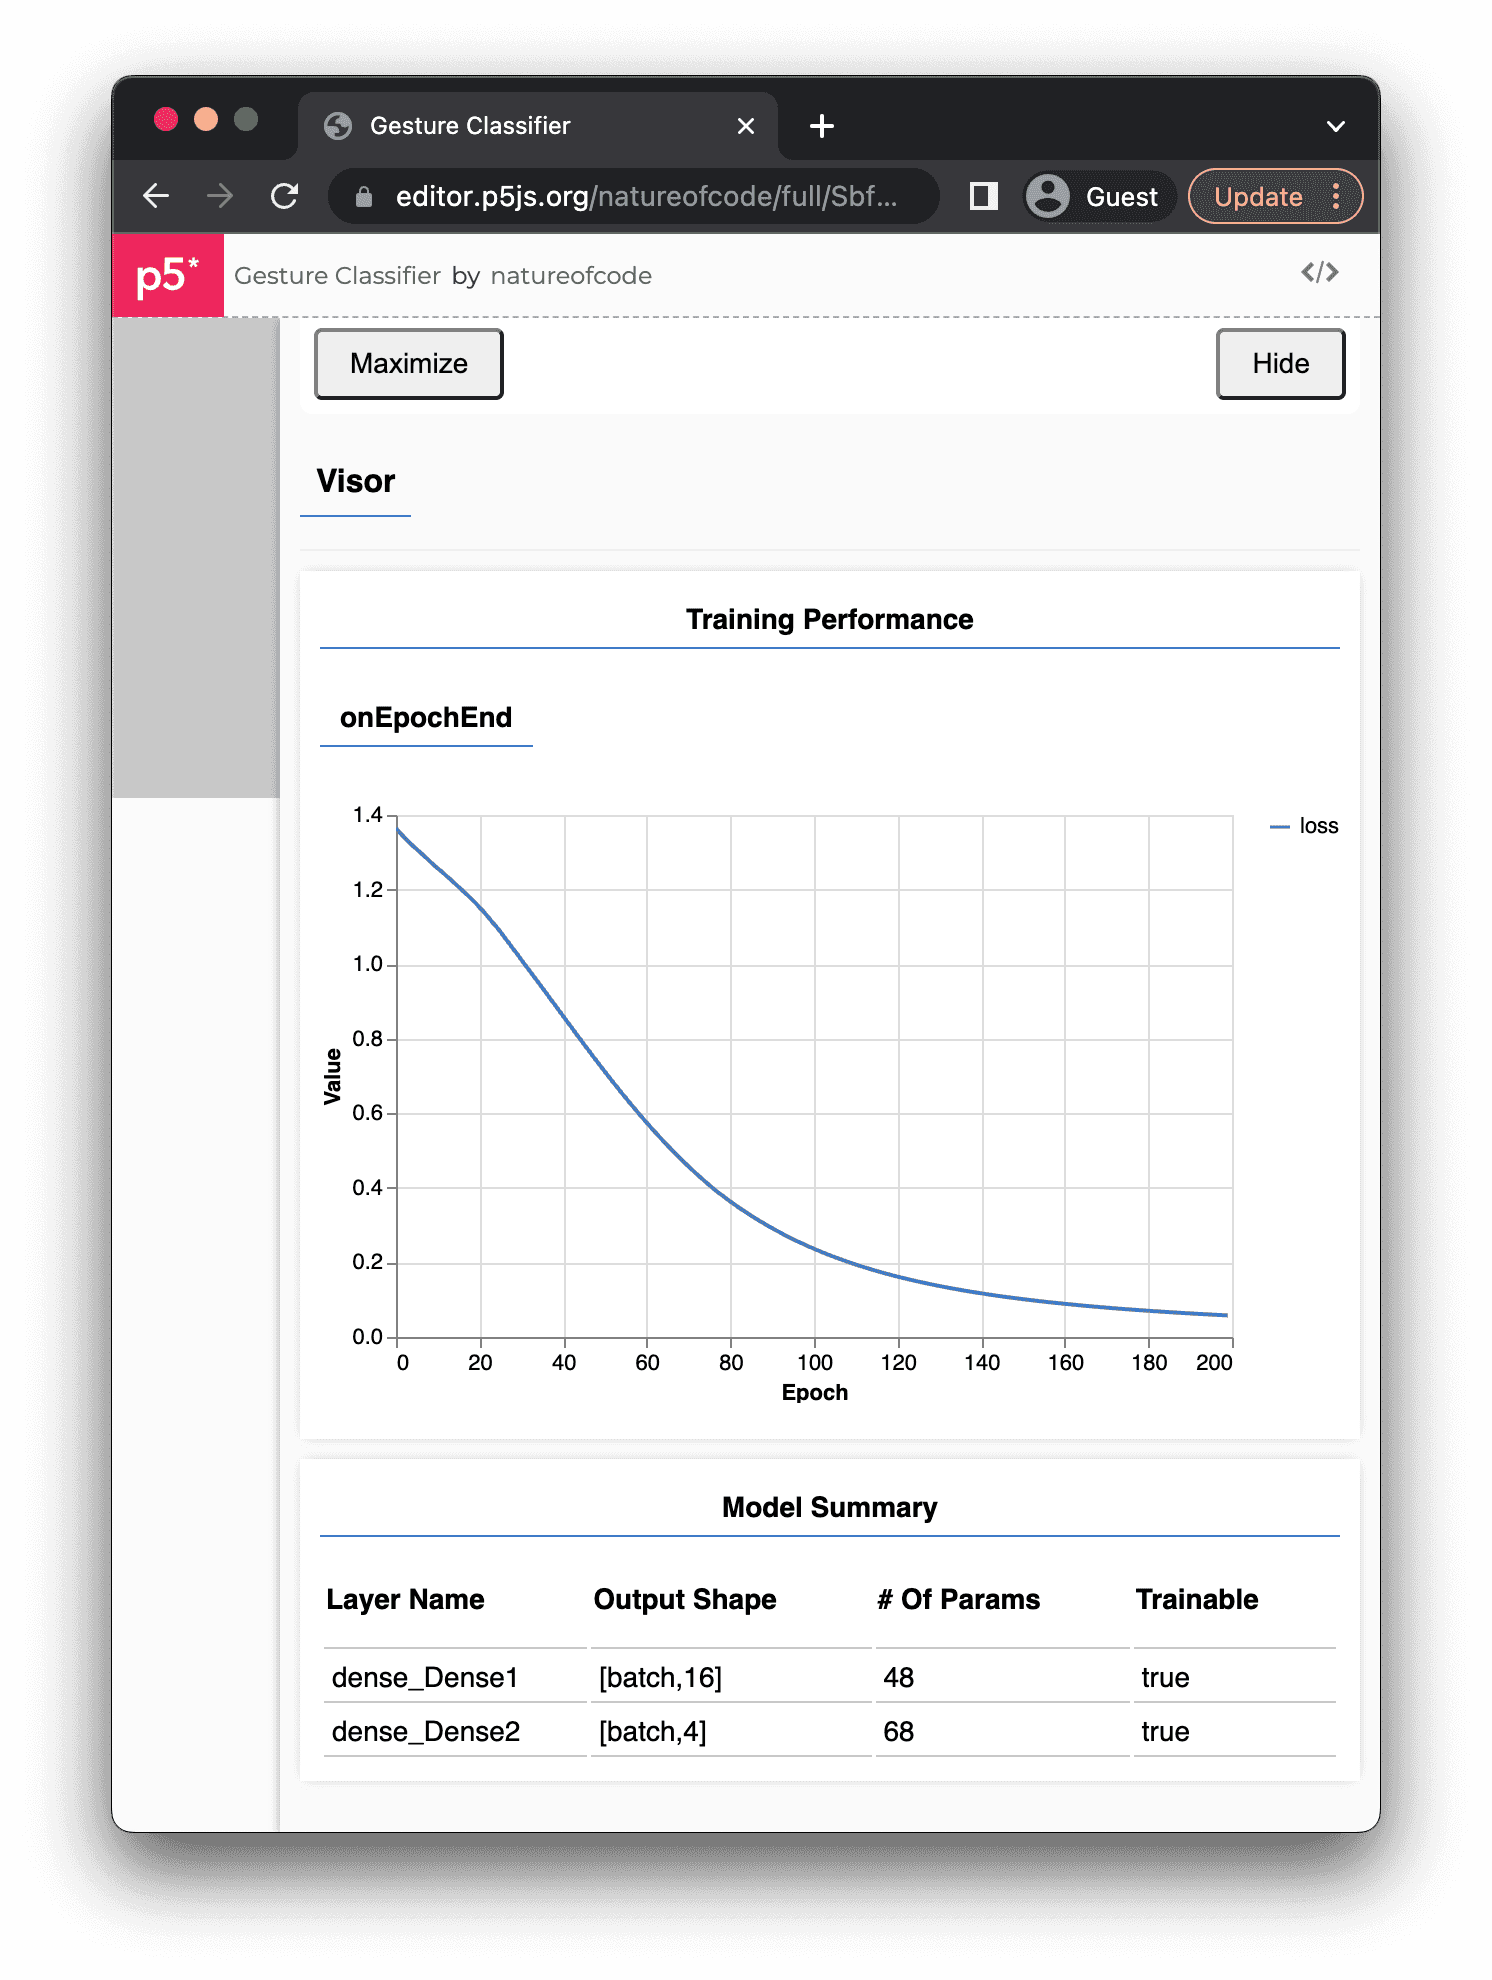Click the globe favicon on the tab
Screen dimensions: 1492x1980
click(338, 126)
